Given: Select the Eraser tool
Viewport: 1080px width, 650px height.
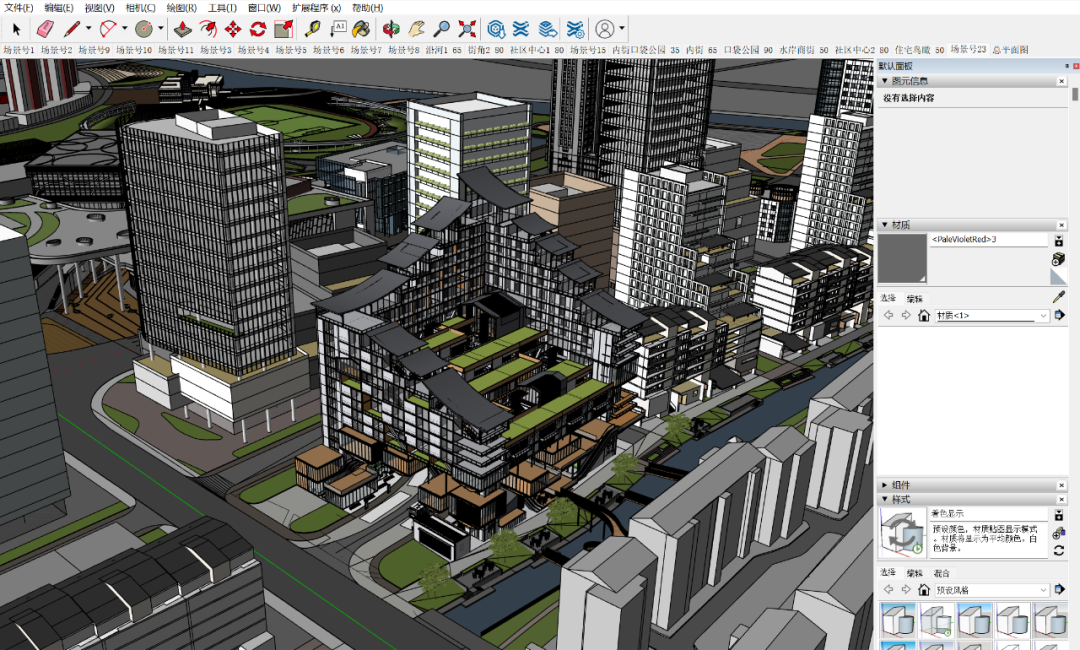Looking at the screenshot, I should pos(46,29).
